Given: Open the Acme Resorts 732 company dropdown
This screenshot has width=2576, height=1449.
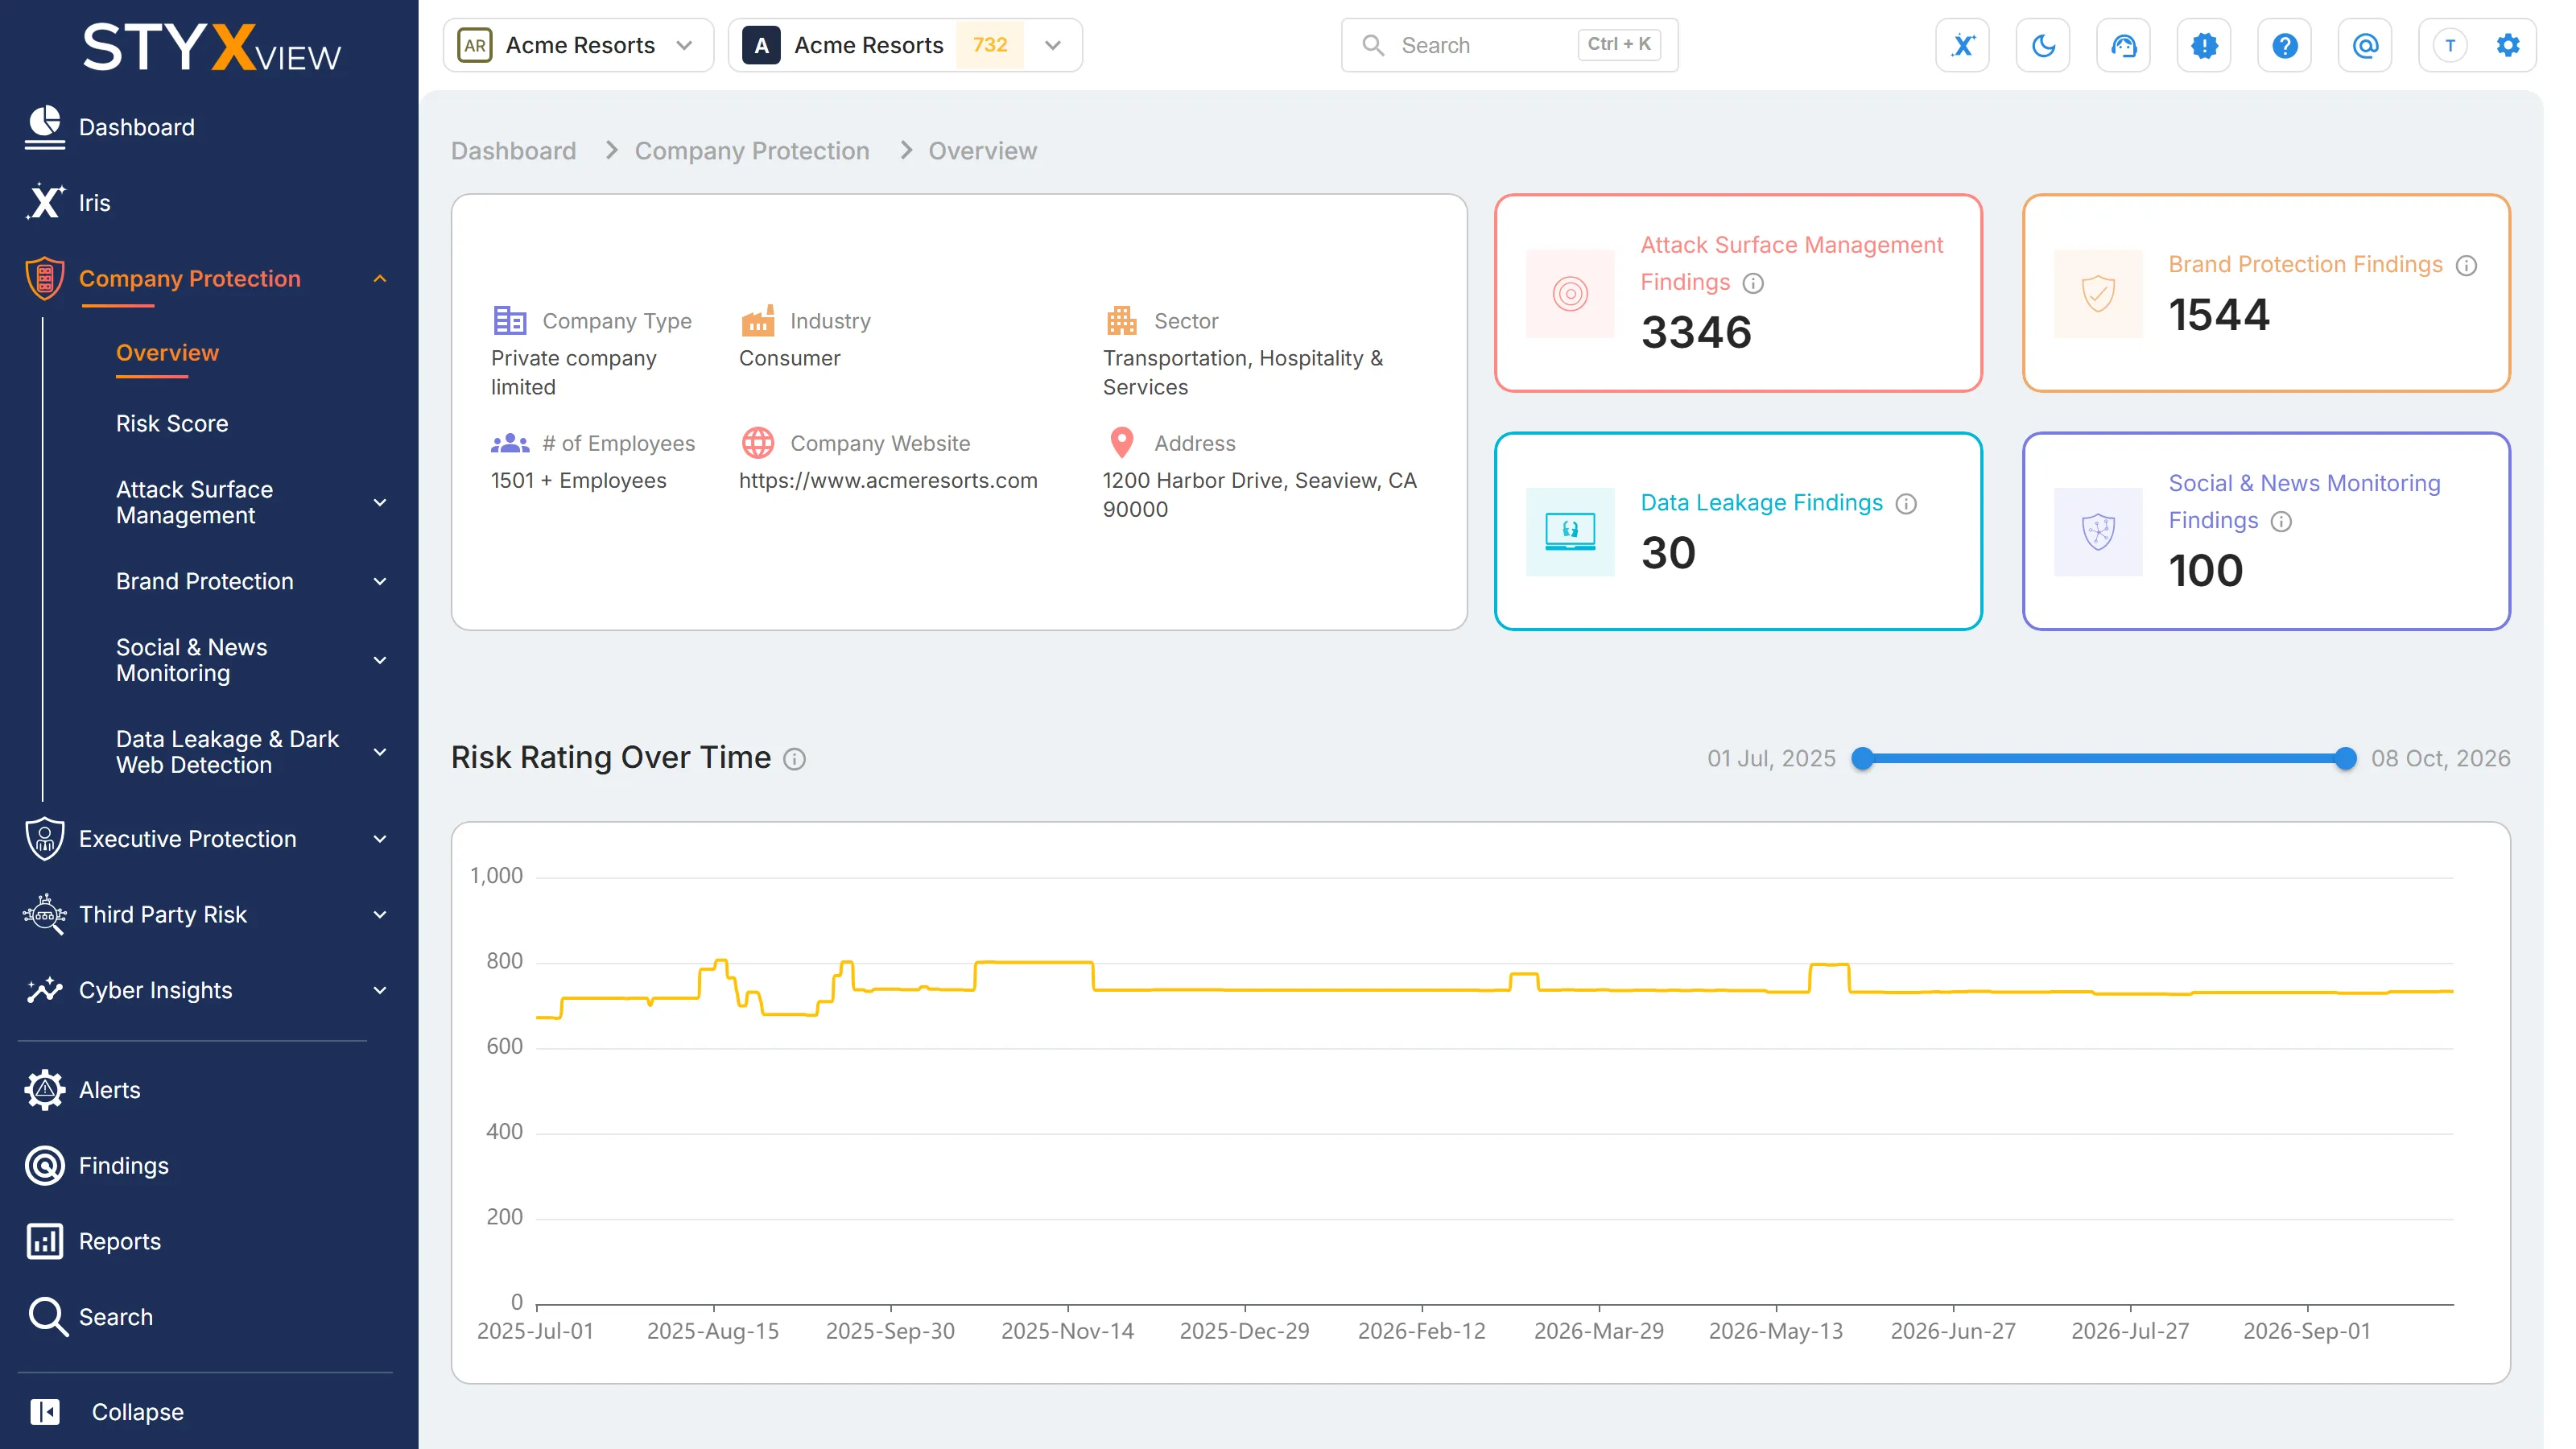Looking at the screenshot, I should click(905, 45).
